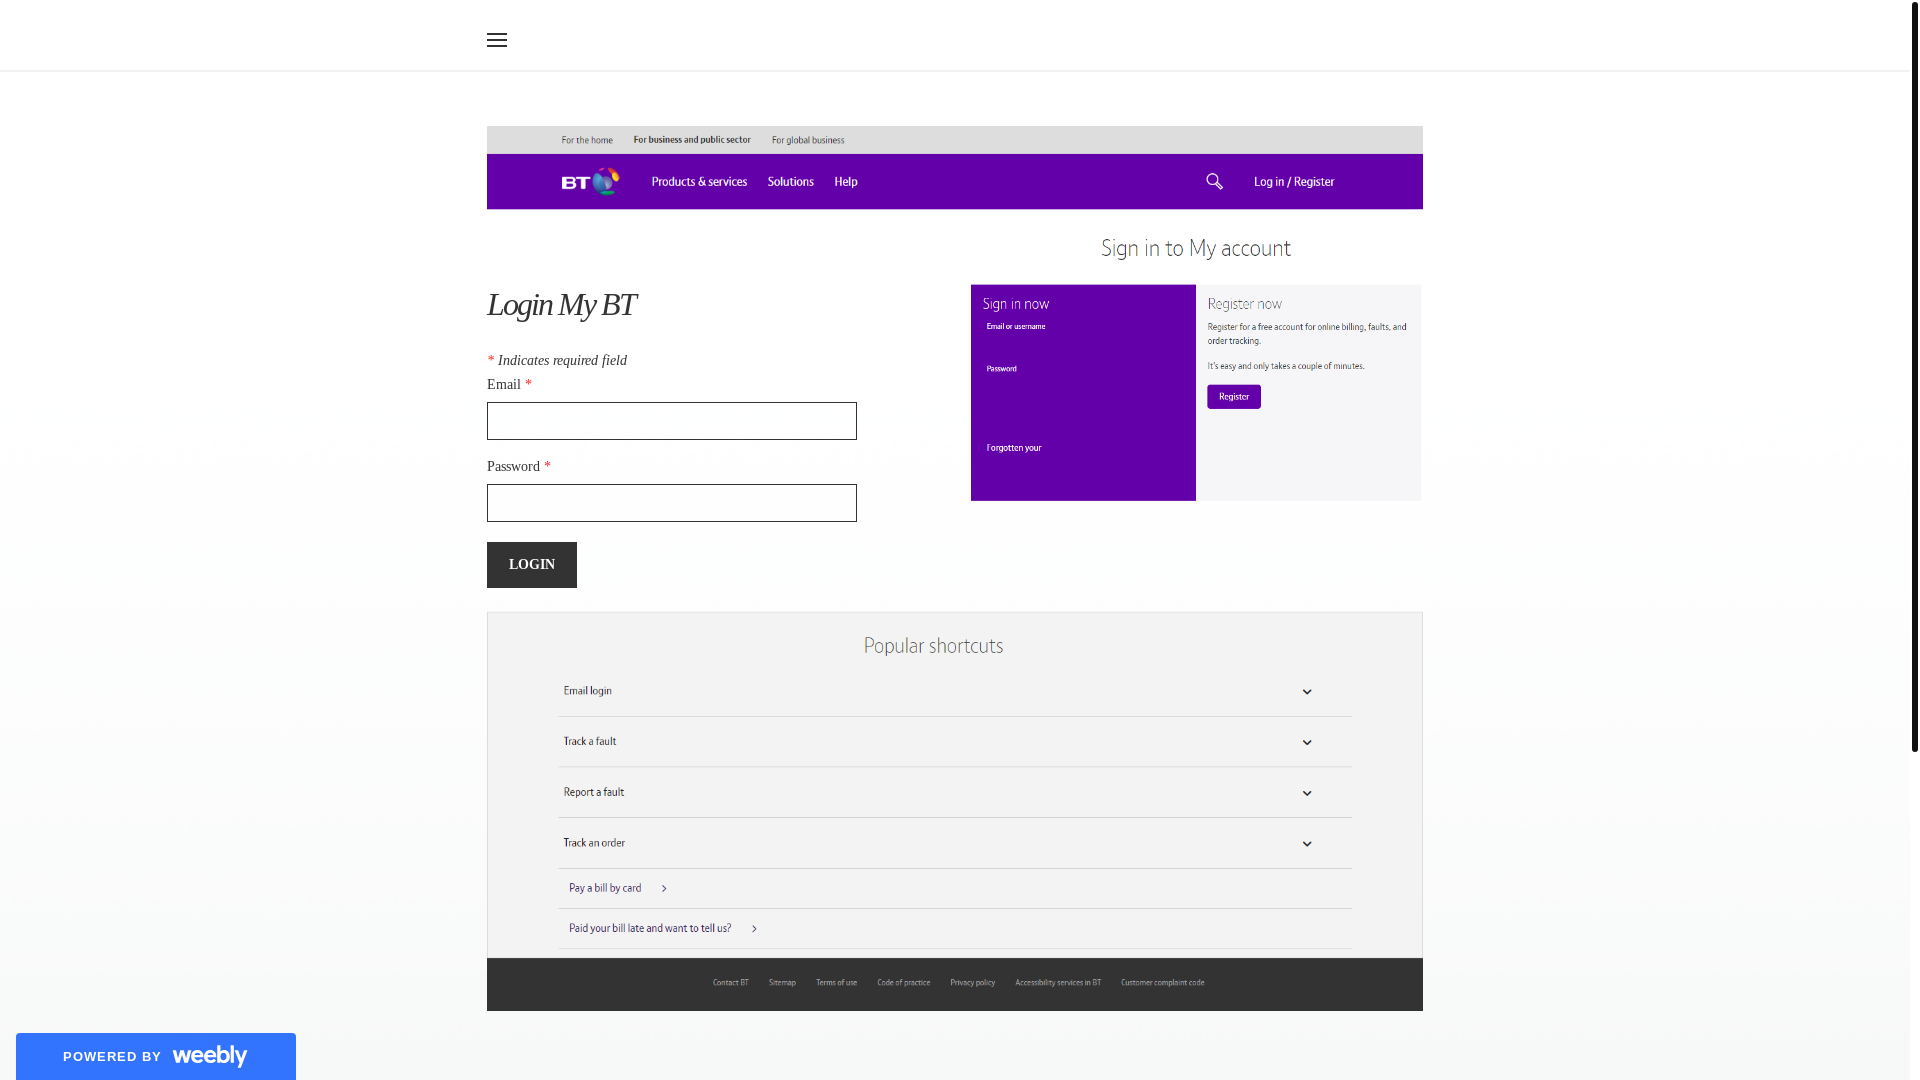1920x1080 pixels.
Task: Click the black LOGIN button
Action: [x=532, y=565]
